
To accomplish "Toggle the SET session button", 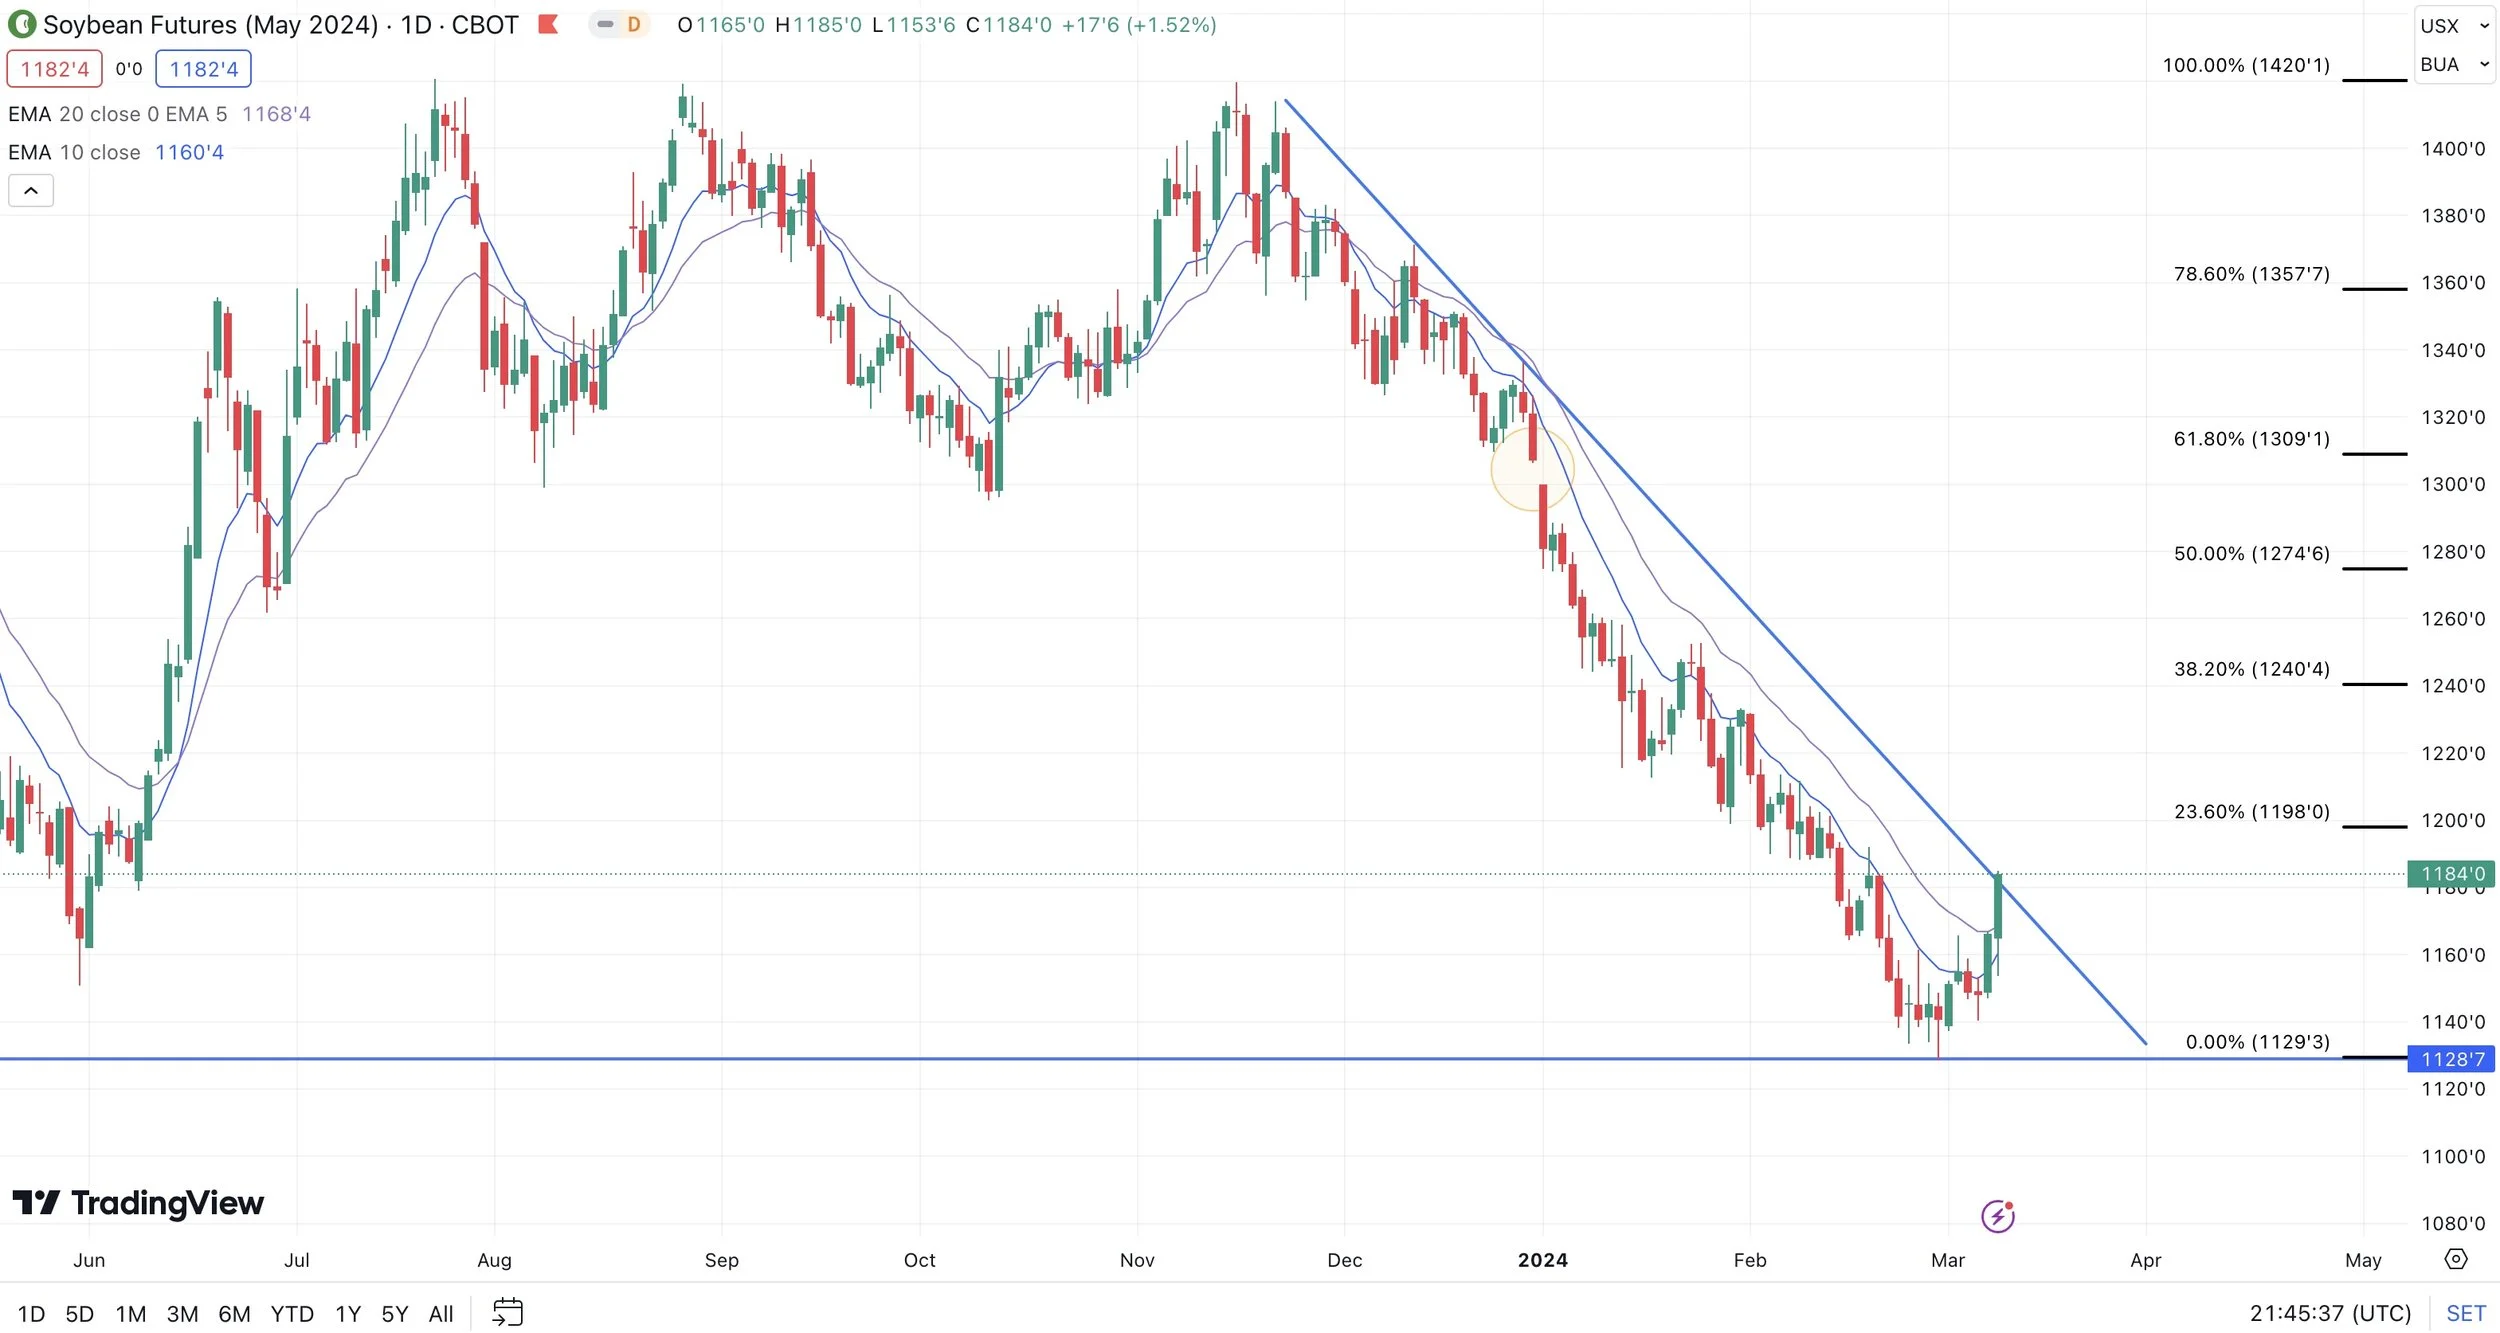I will 2465,1313.
